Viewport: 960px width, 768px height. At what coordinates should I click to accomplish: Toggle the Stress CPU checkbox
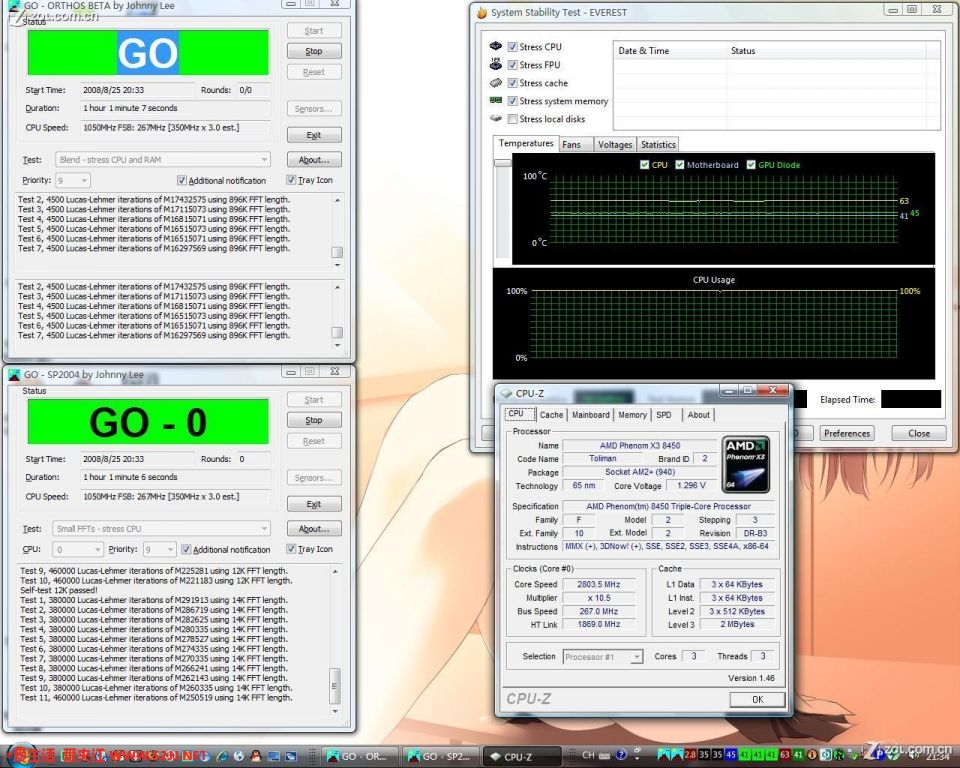tap(512, 47)
